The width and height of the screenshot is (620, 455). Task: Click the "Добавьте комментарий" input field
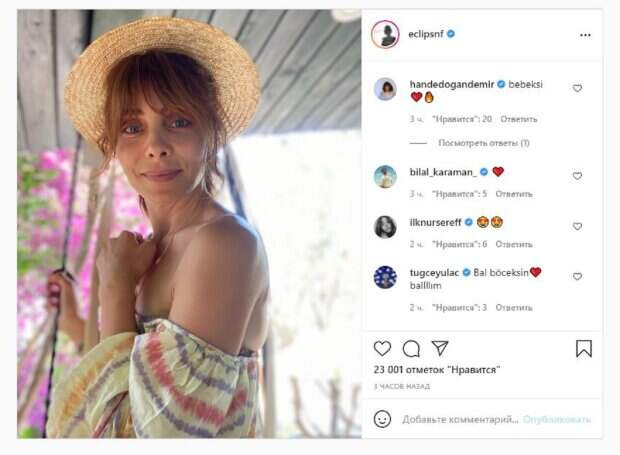point(460,419)
